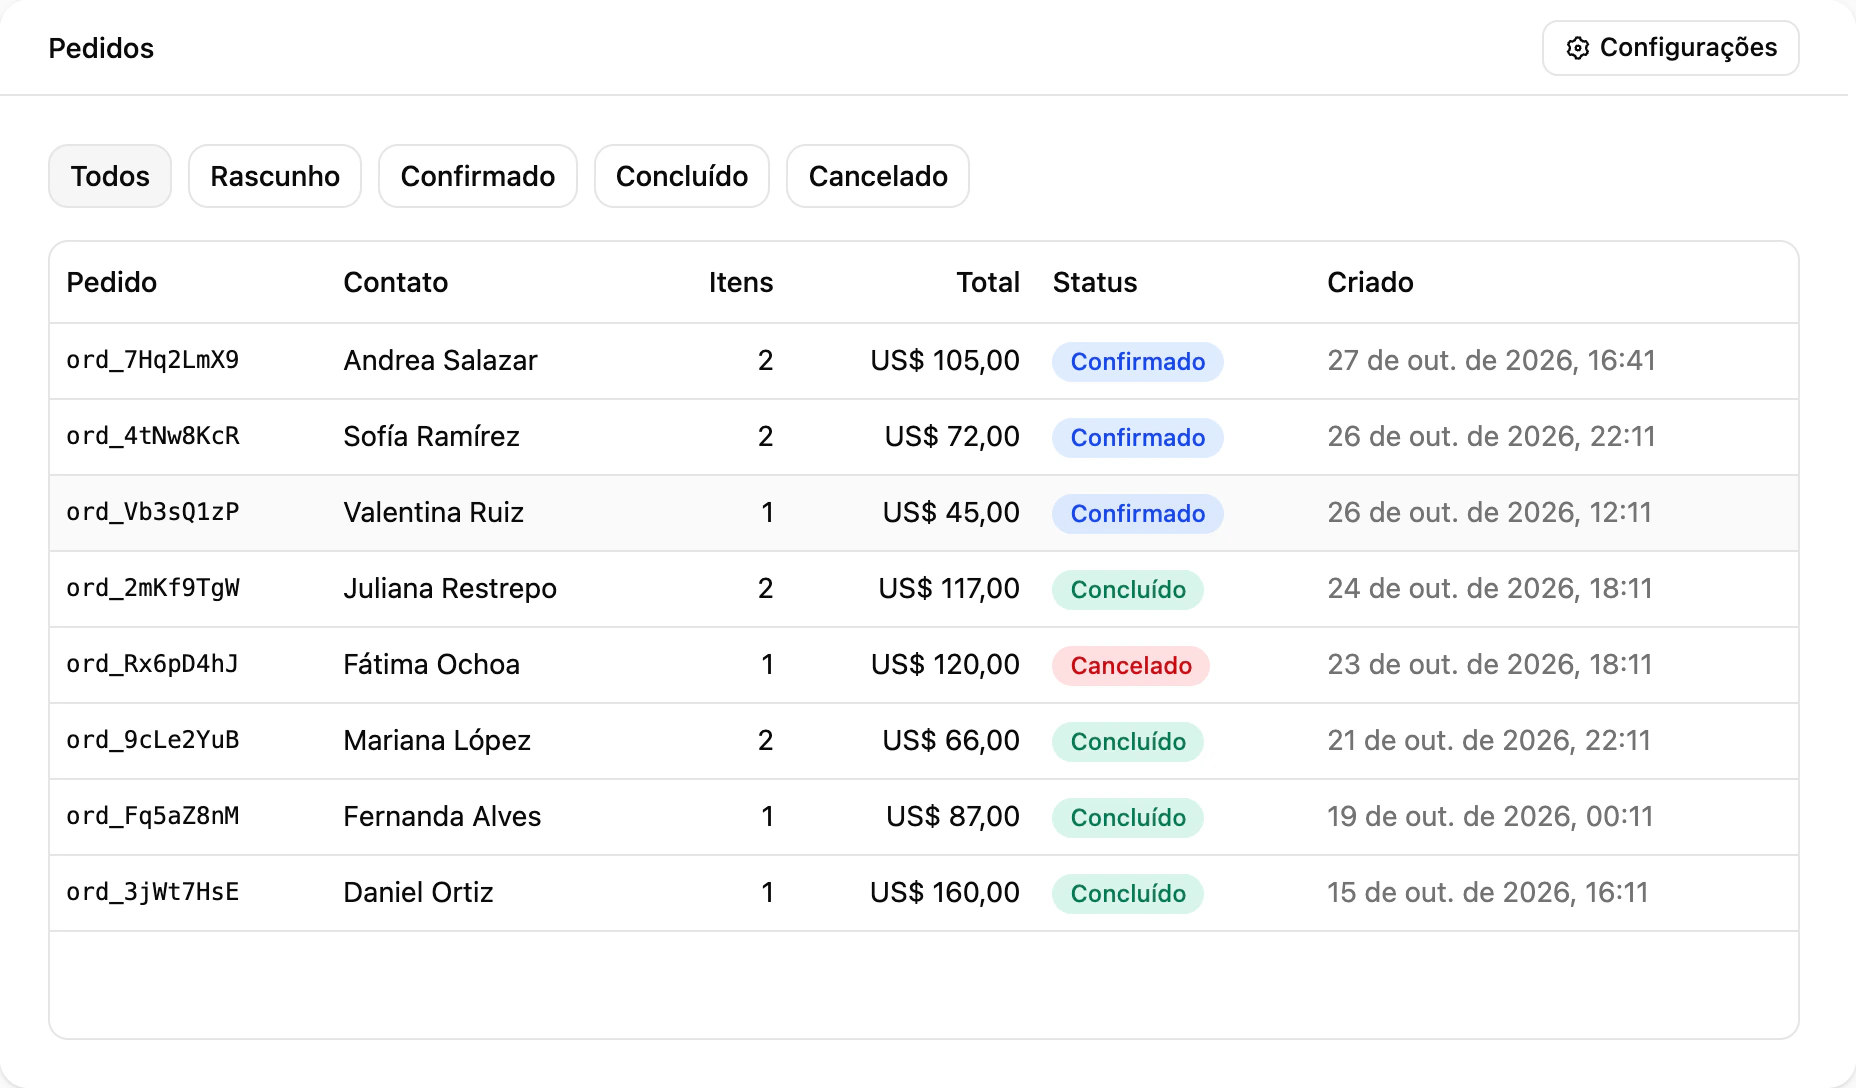
Task: Open order ord_4tNw8KcR
Action: click(153, 436)
